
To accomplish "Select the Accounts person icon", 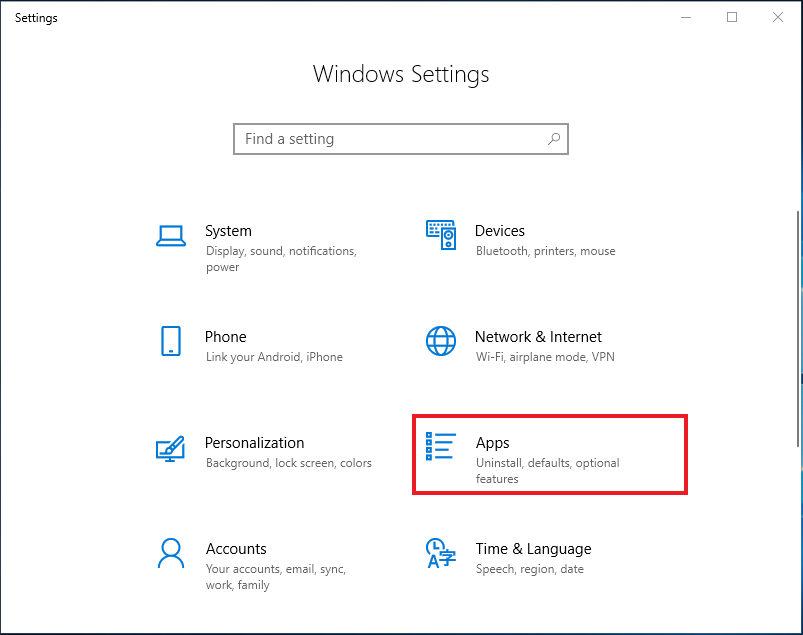I will pyautogui.click(x=171, y=553).
